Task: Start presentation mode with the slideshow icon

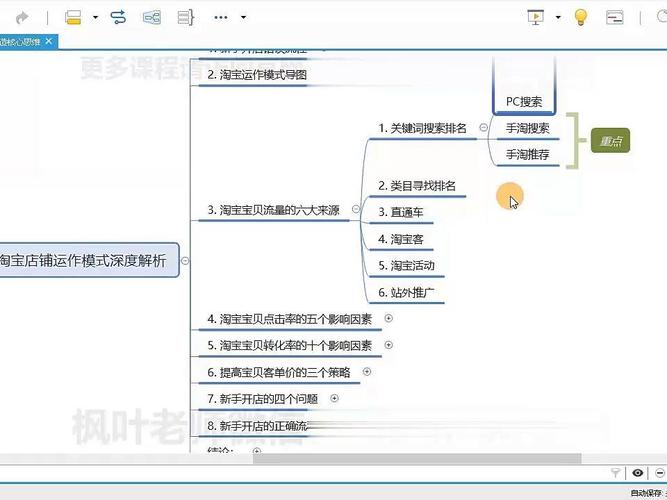Action: [x=536, y=17]
